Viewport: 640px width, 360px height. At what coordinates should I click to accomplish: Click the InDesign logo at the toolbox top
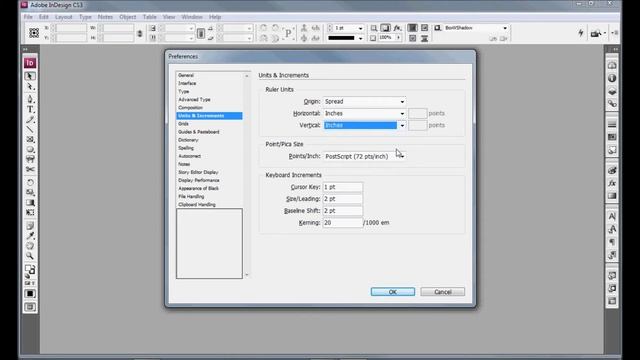(x=30, y=63)
